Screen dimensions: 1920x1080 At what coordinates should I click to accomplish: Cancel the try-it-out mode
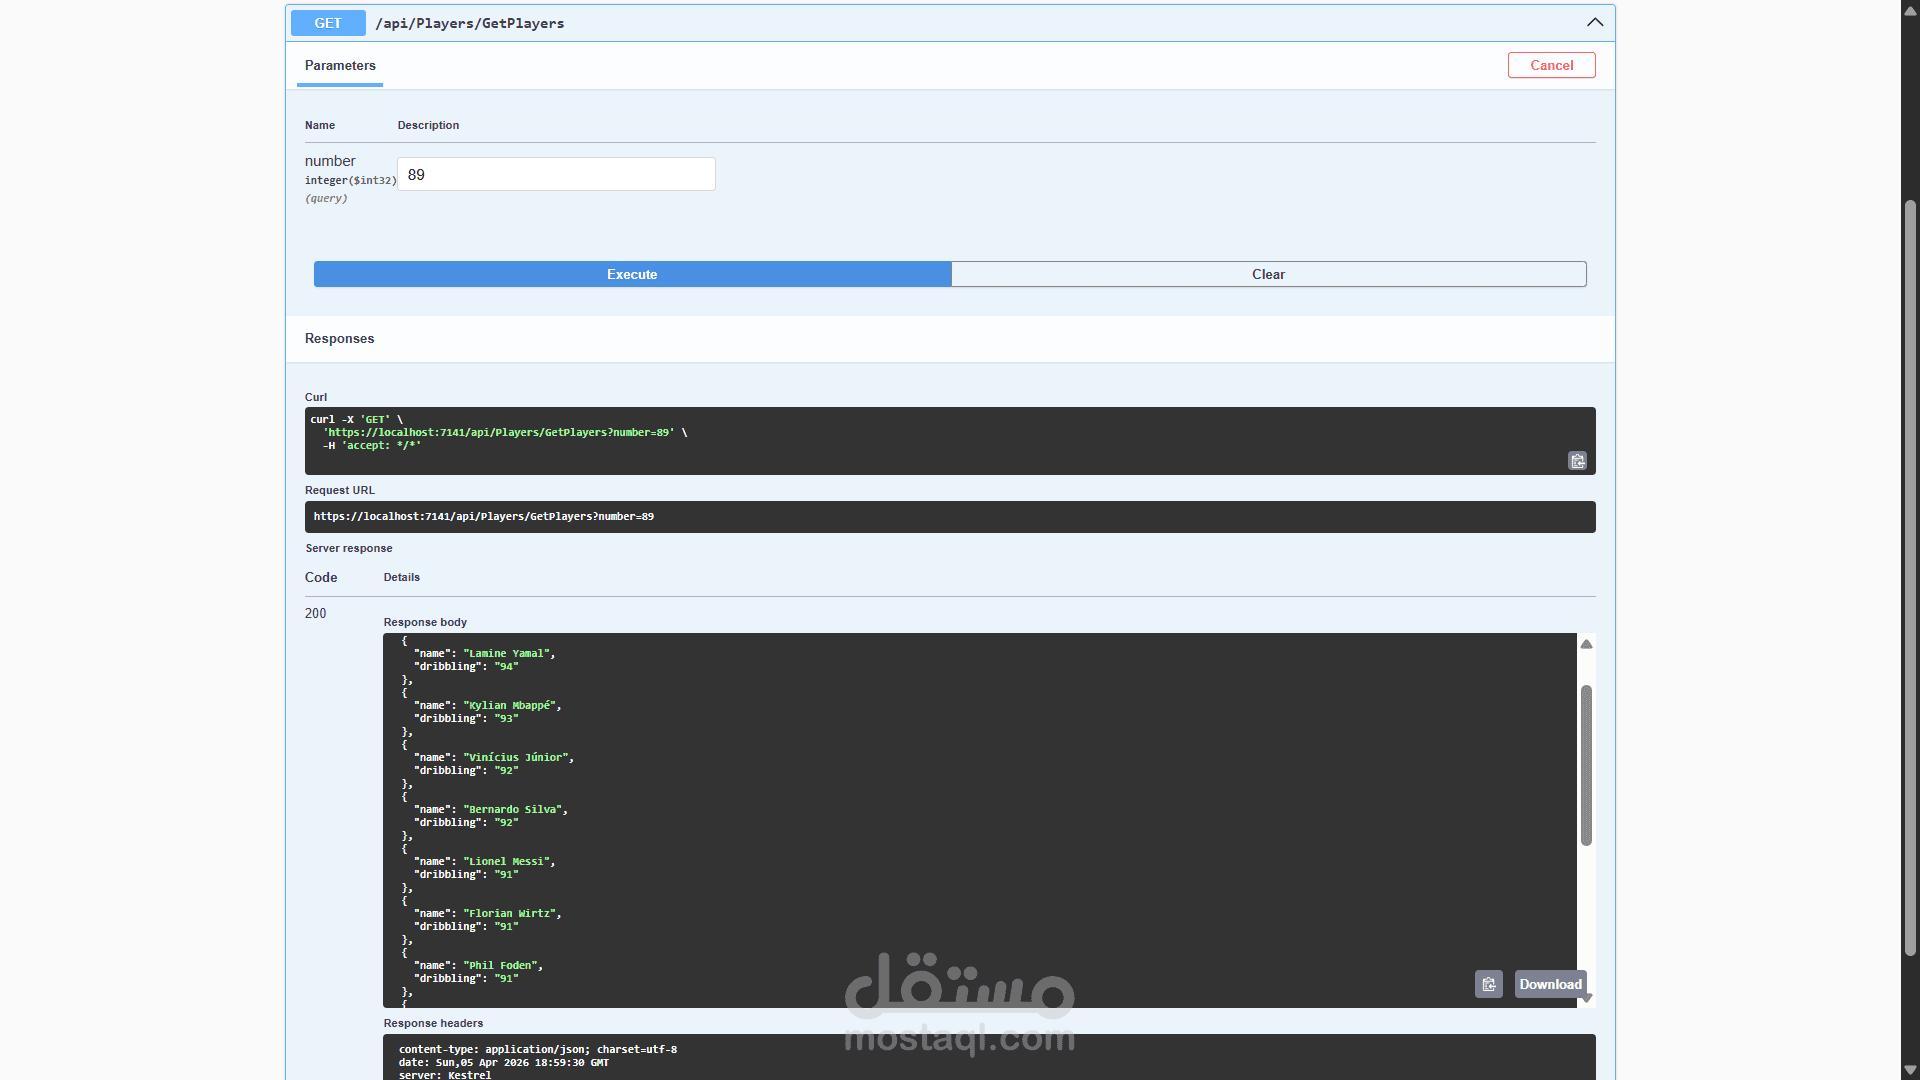pos(1551,66)
